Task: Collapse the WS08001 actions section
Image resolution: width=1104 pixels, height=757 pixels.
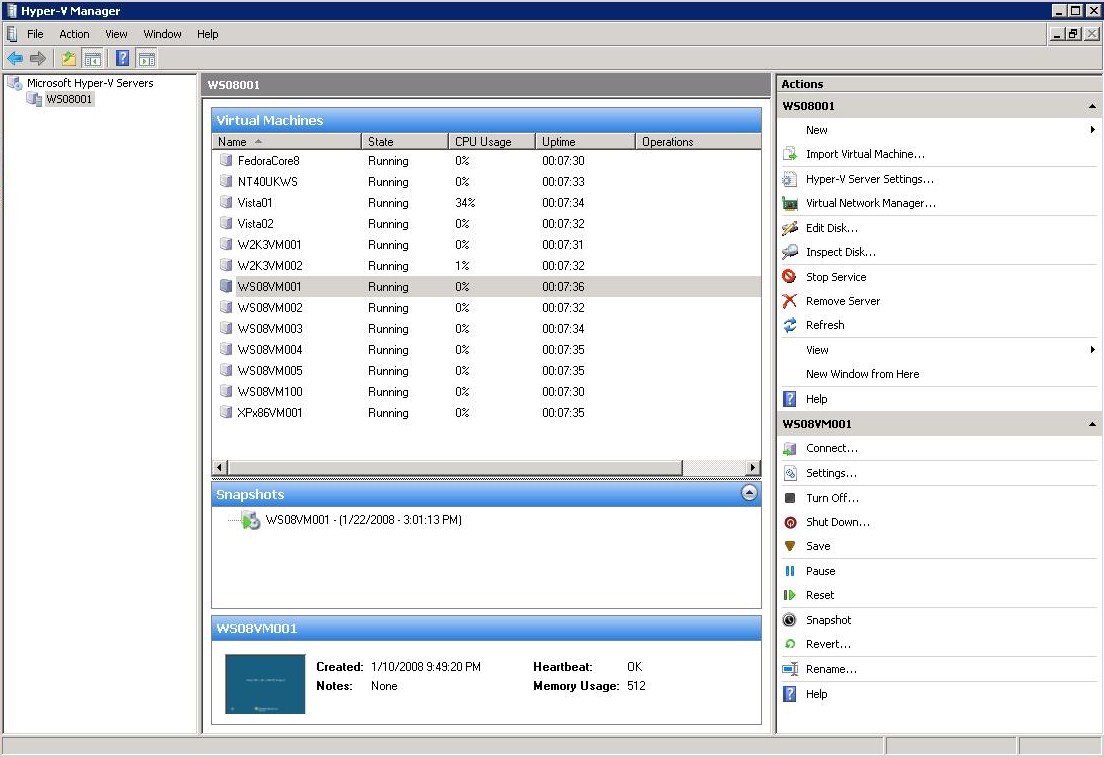Action: tap(1092, 106)
